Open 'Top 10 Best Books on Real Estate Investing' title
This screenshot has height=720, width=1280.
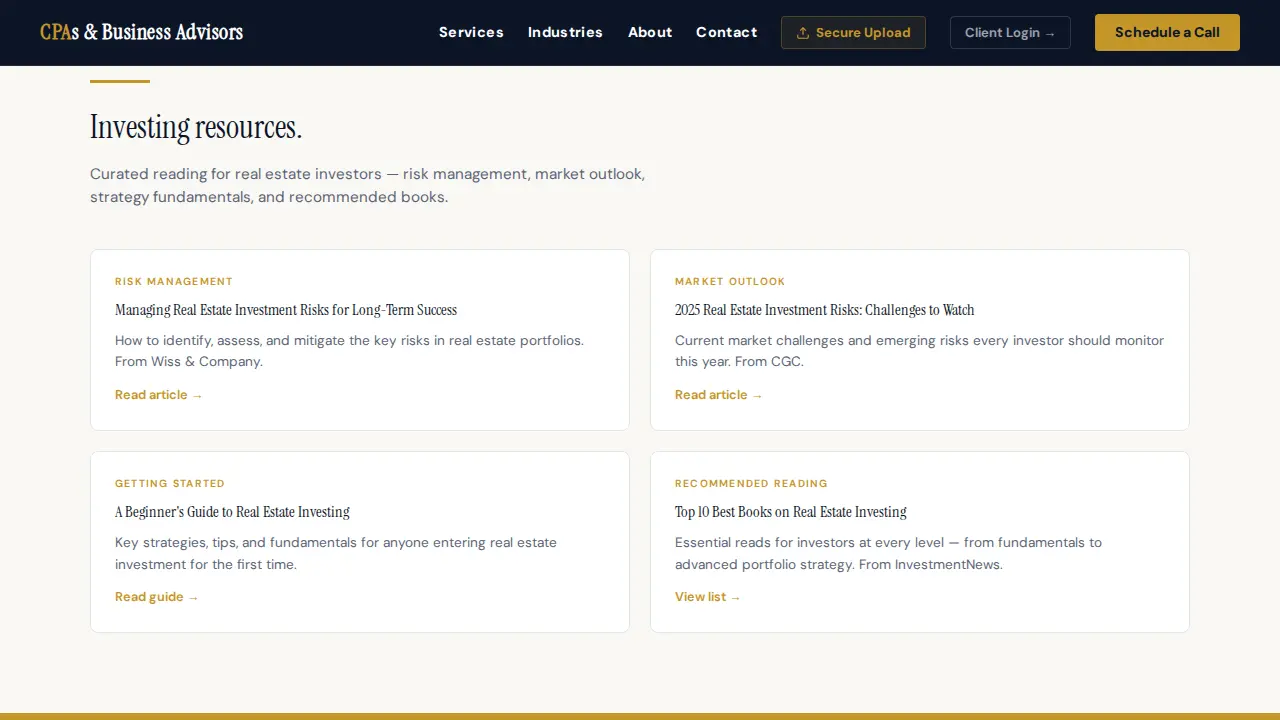point(791,512)
